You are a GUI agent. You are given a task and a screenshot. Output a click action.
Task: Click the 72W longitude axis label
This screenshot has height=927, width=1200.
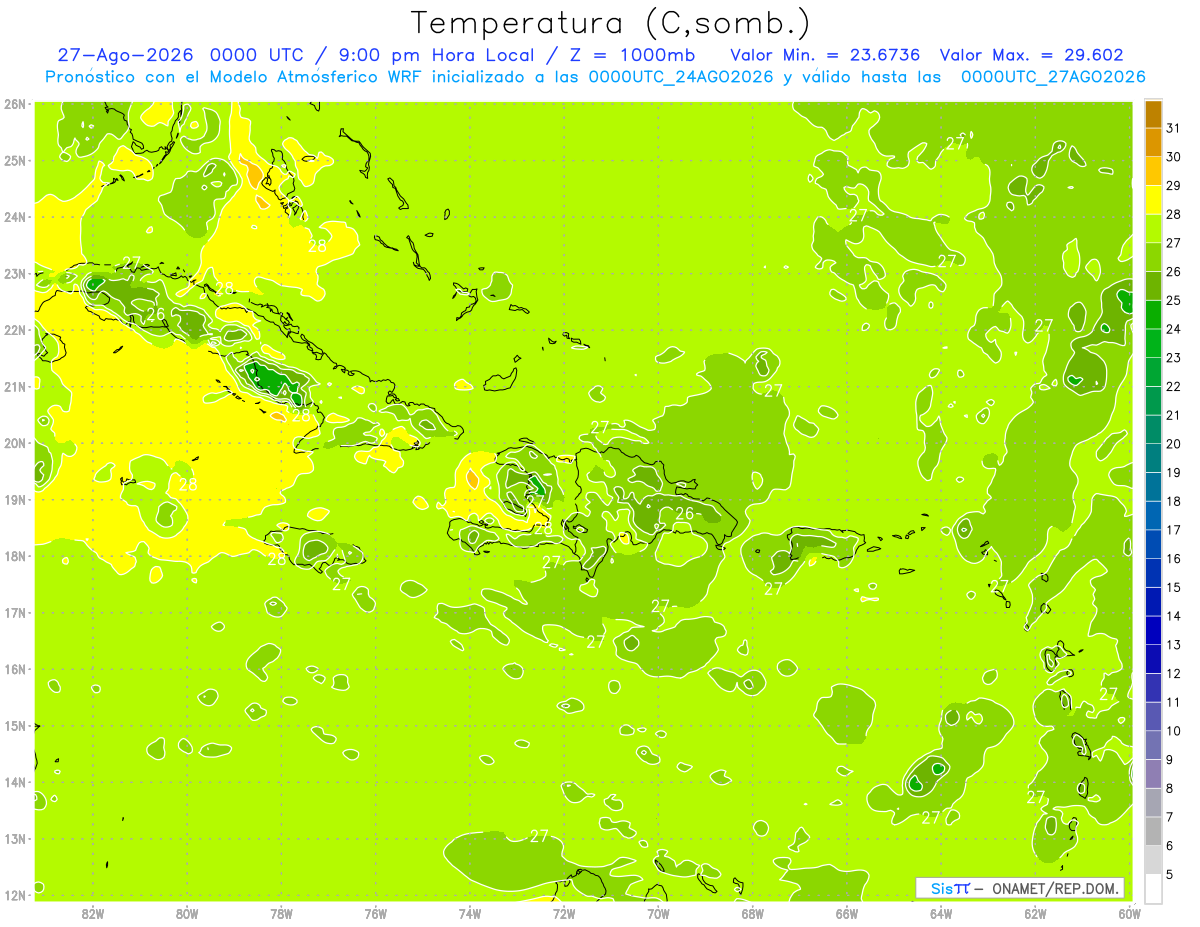[564, 913]
